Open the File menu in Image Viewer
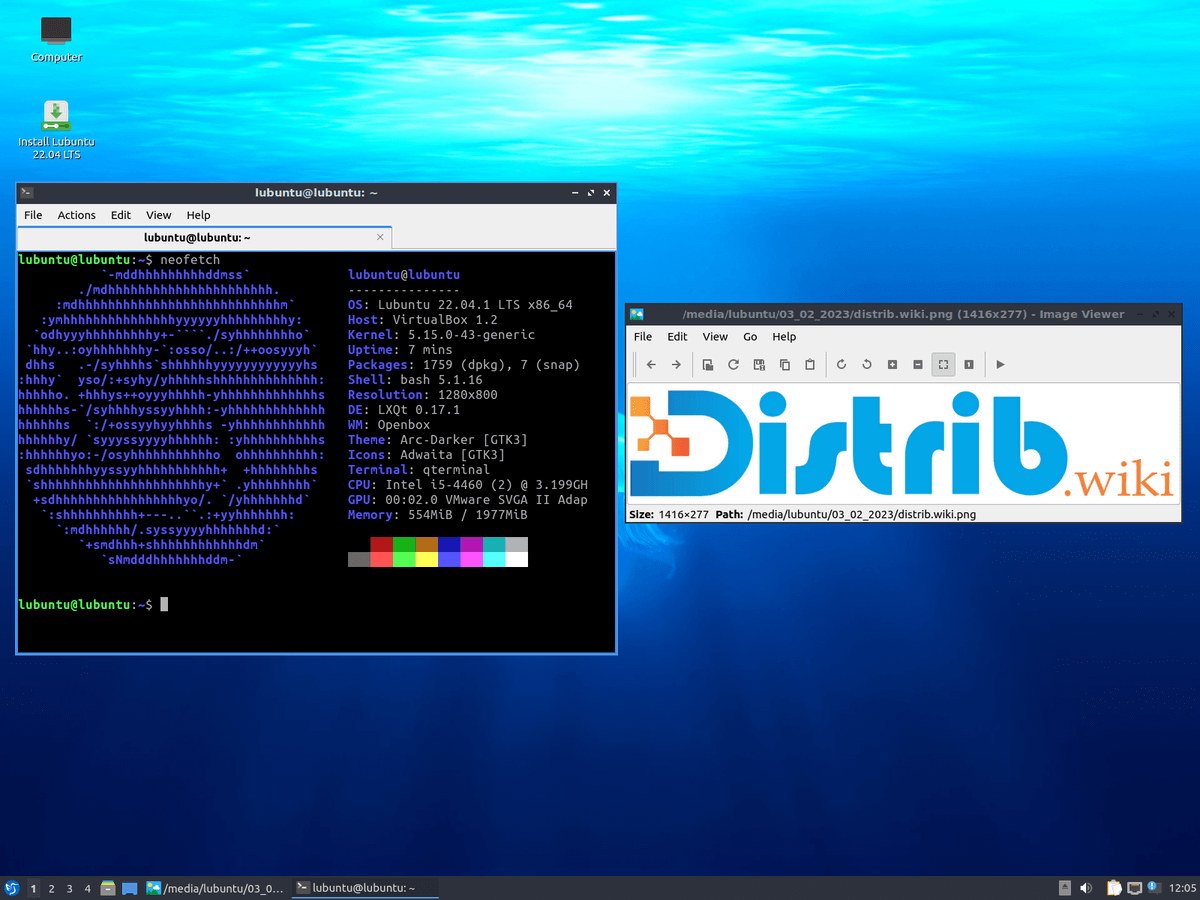 643,336
